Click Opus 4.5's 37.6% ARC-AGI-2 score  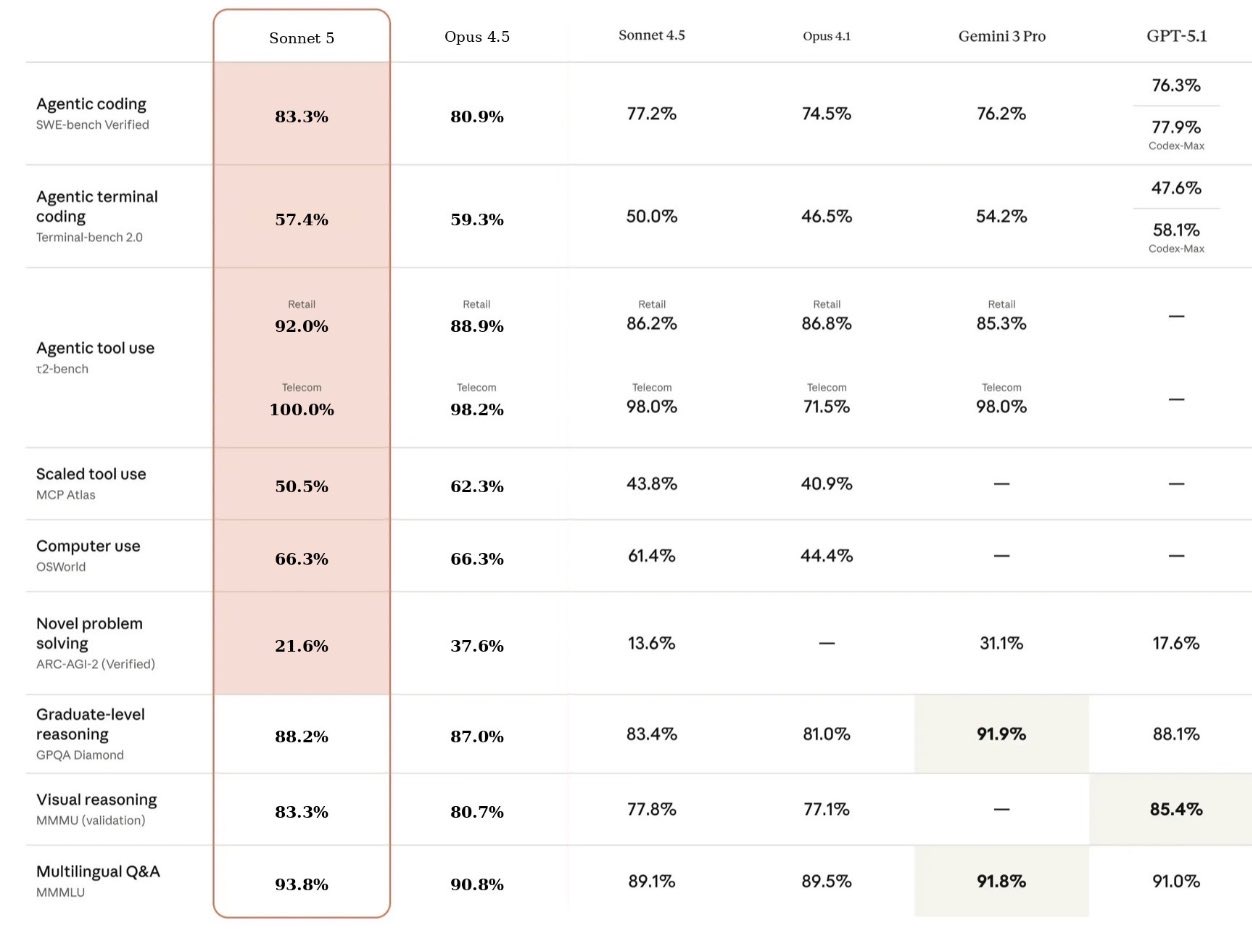[x=477, y=646]
